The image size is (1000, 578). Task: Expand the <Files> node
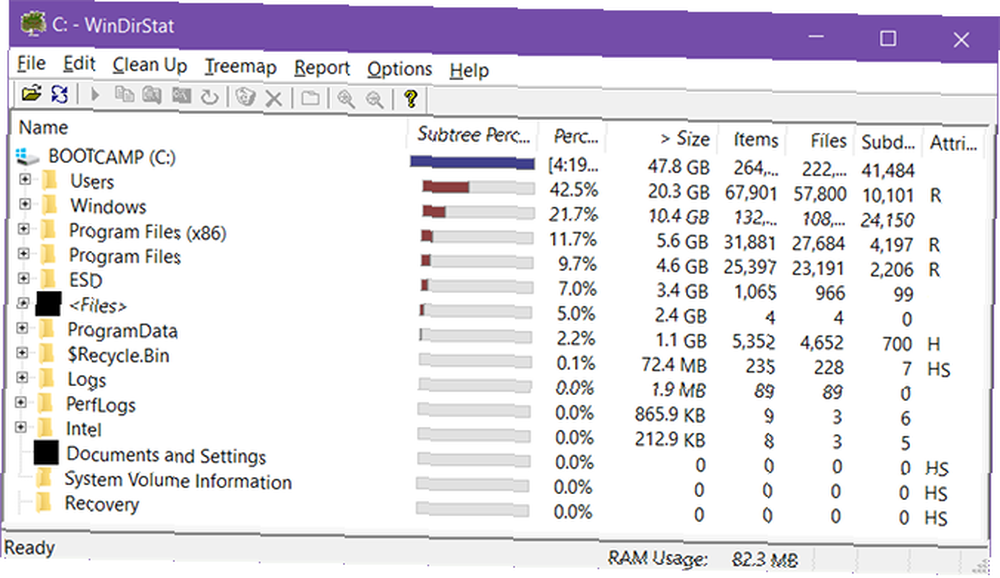23,303
